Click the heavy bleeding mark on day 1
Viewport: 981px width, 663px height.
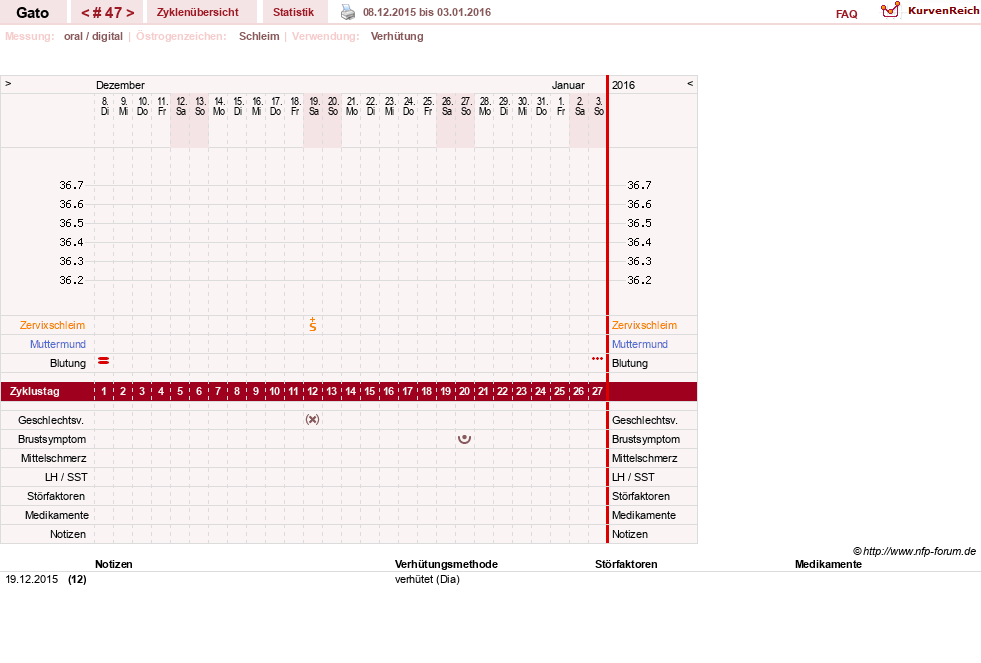(104, 360)
